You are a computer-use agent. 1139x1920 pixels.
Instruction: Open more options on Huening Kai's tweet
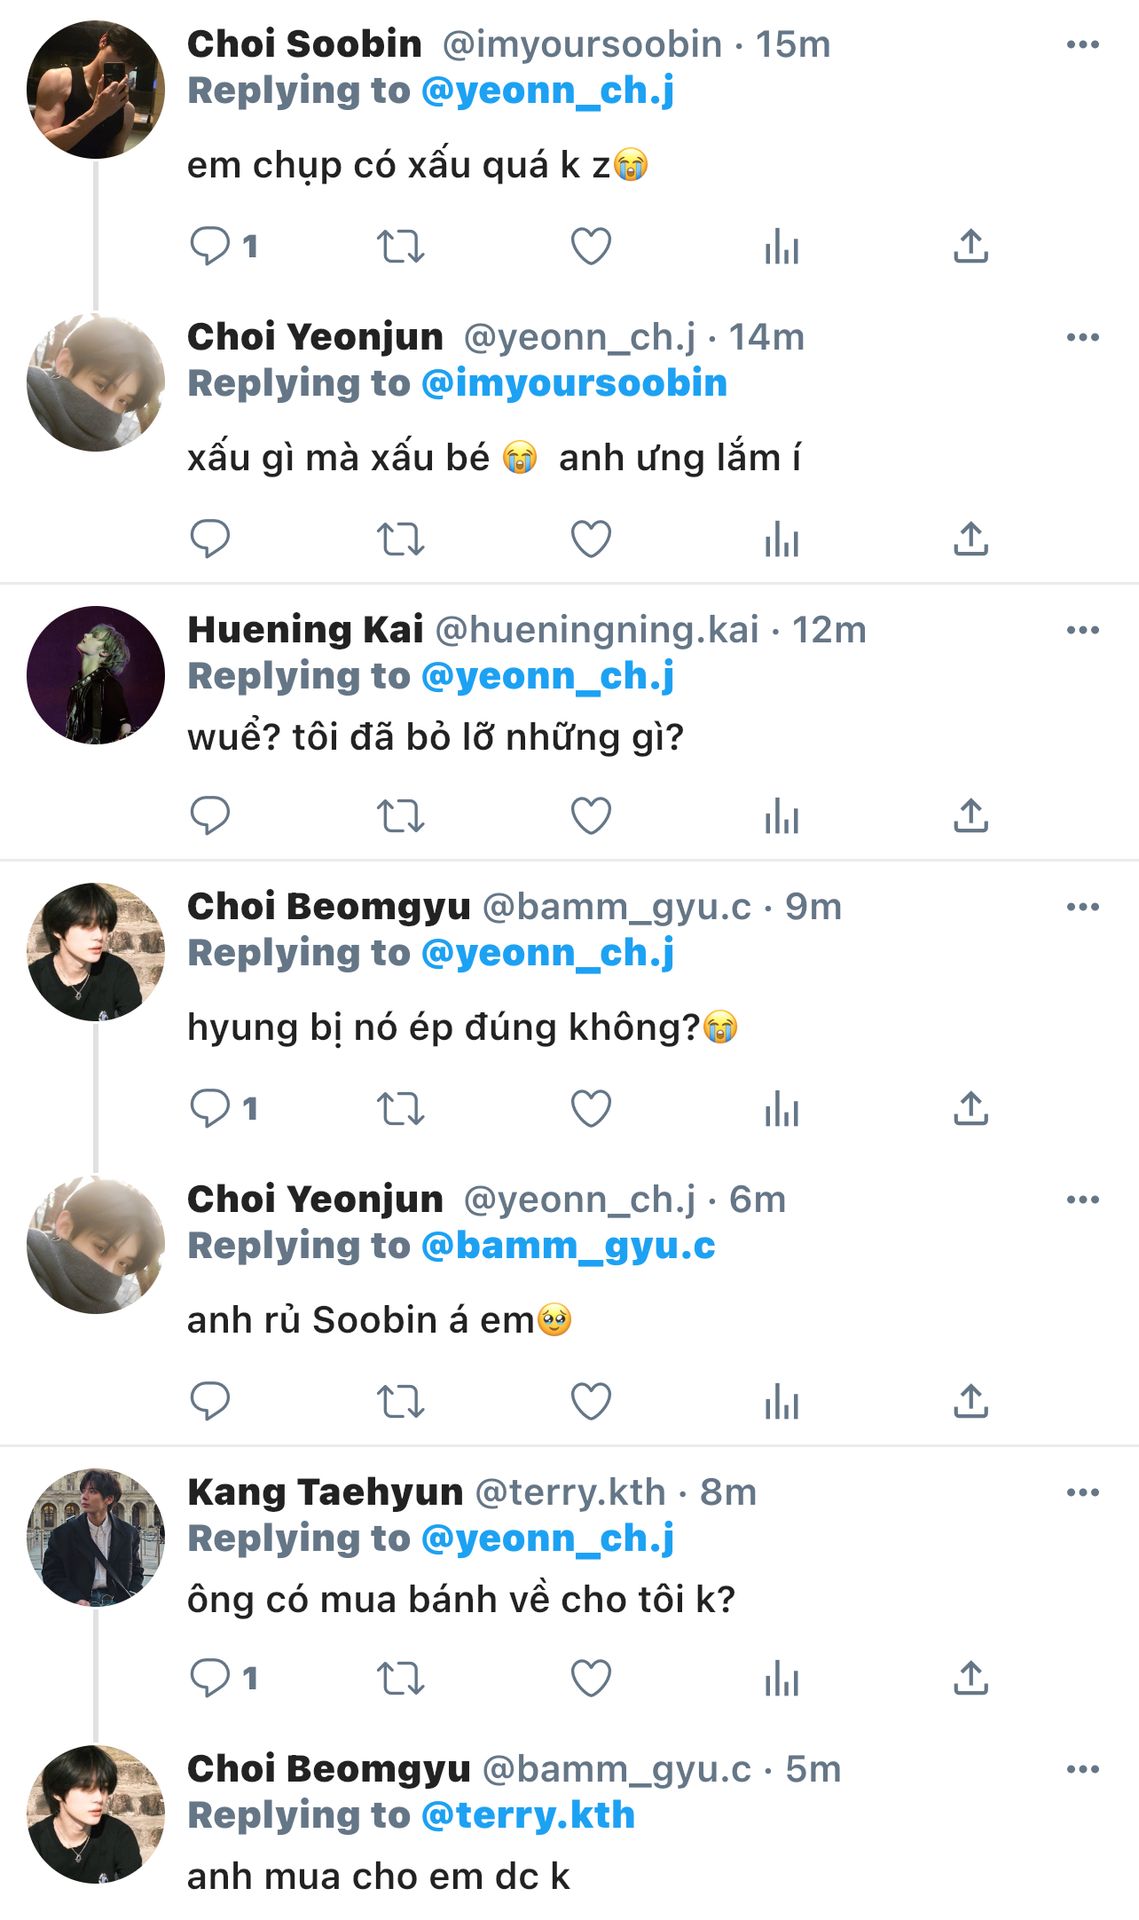tap(1083, 630)
